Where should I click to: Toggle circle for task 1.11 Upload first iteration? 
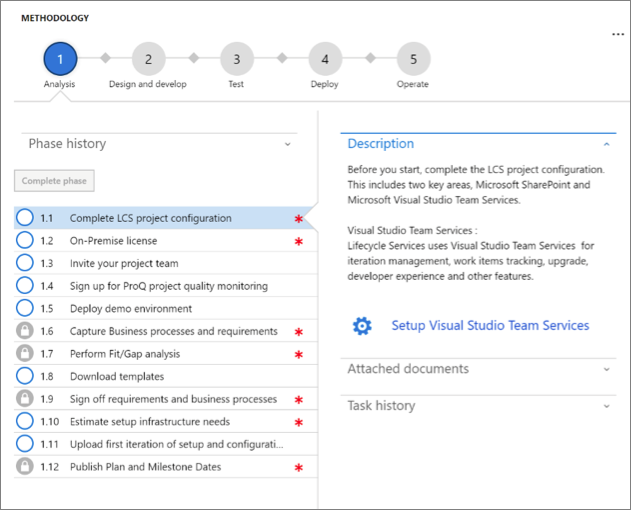coord(25,444)
